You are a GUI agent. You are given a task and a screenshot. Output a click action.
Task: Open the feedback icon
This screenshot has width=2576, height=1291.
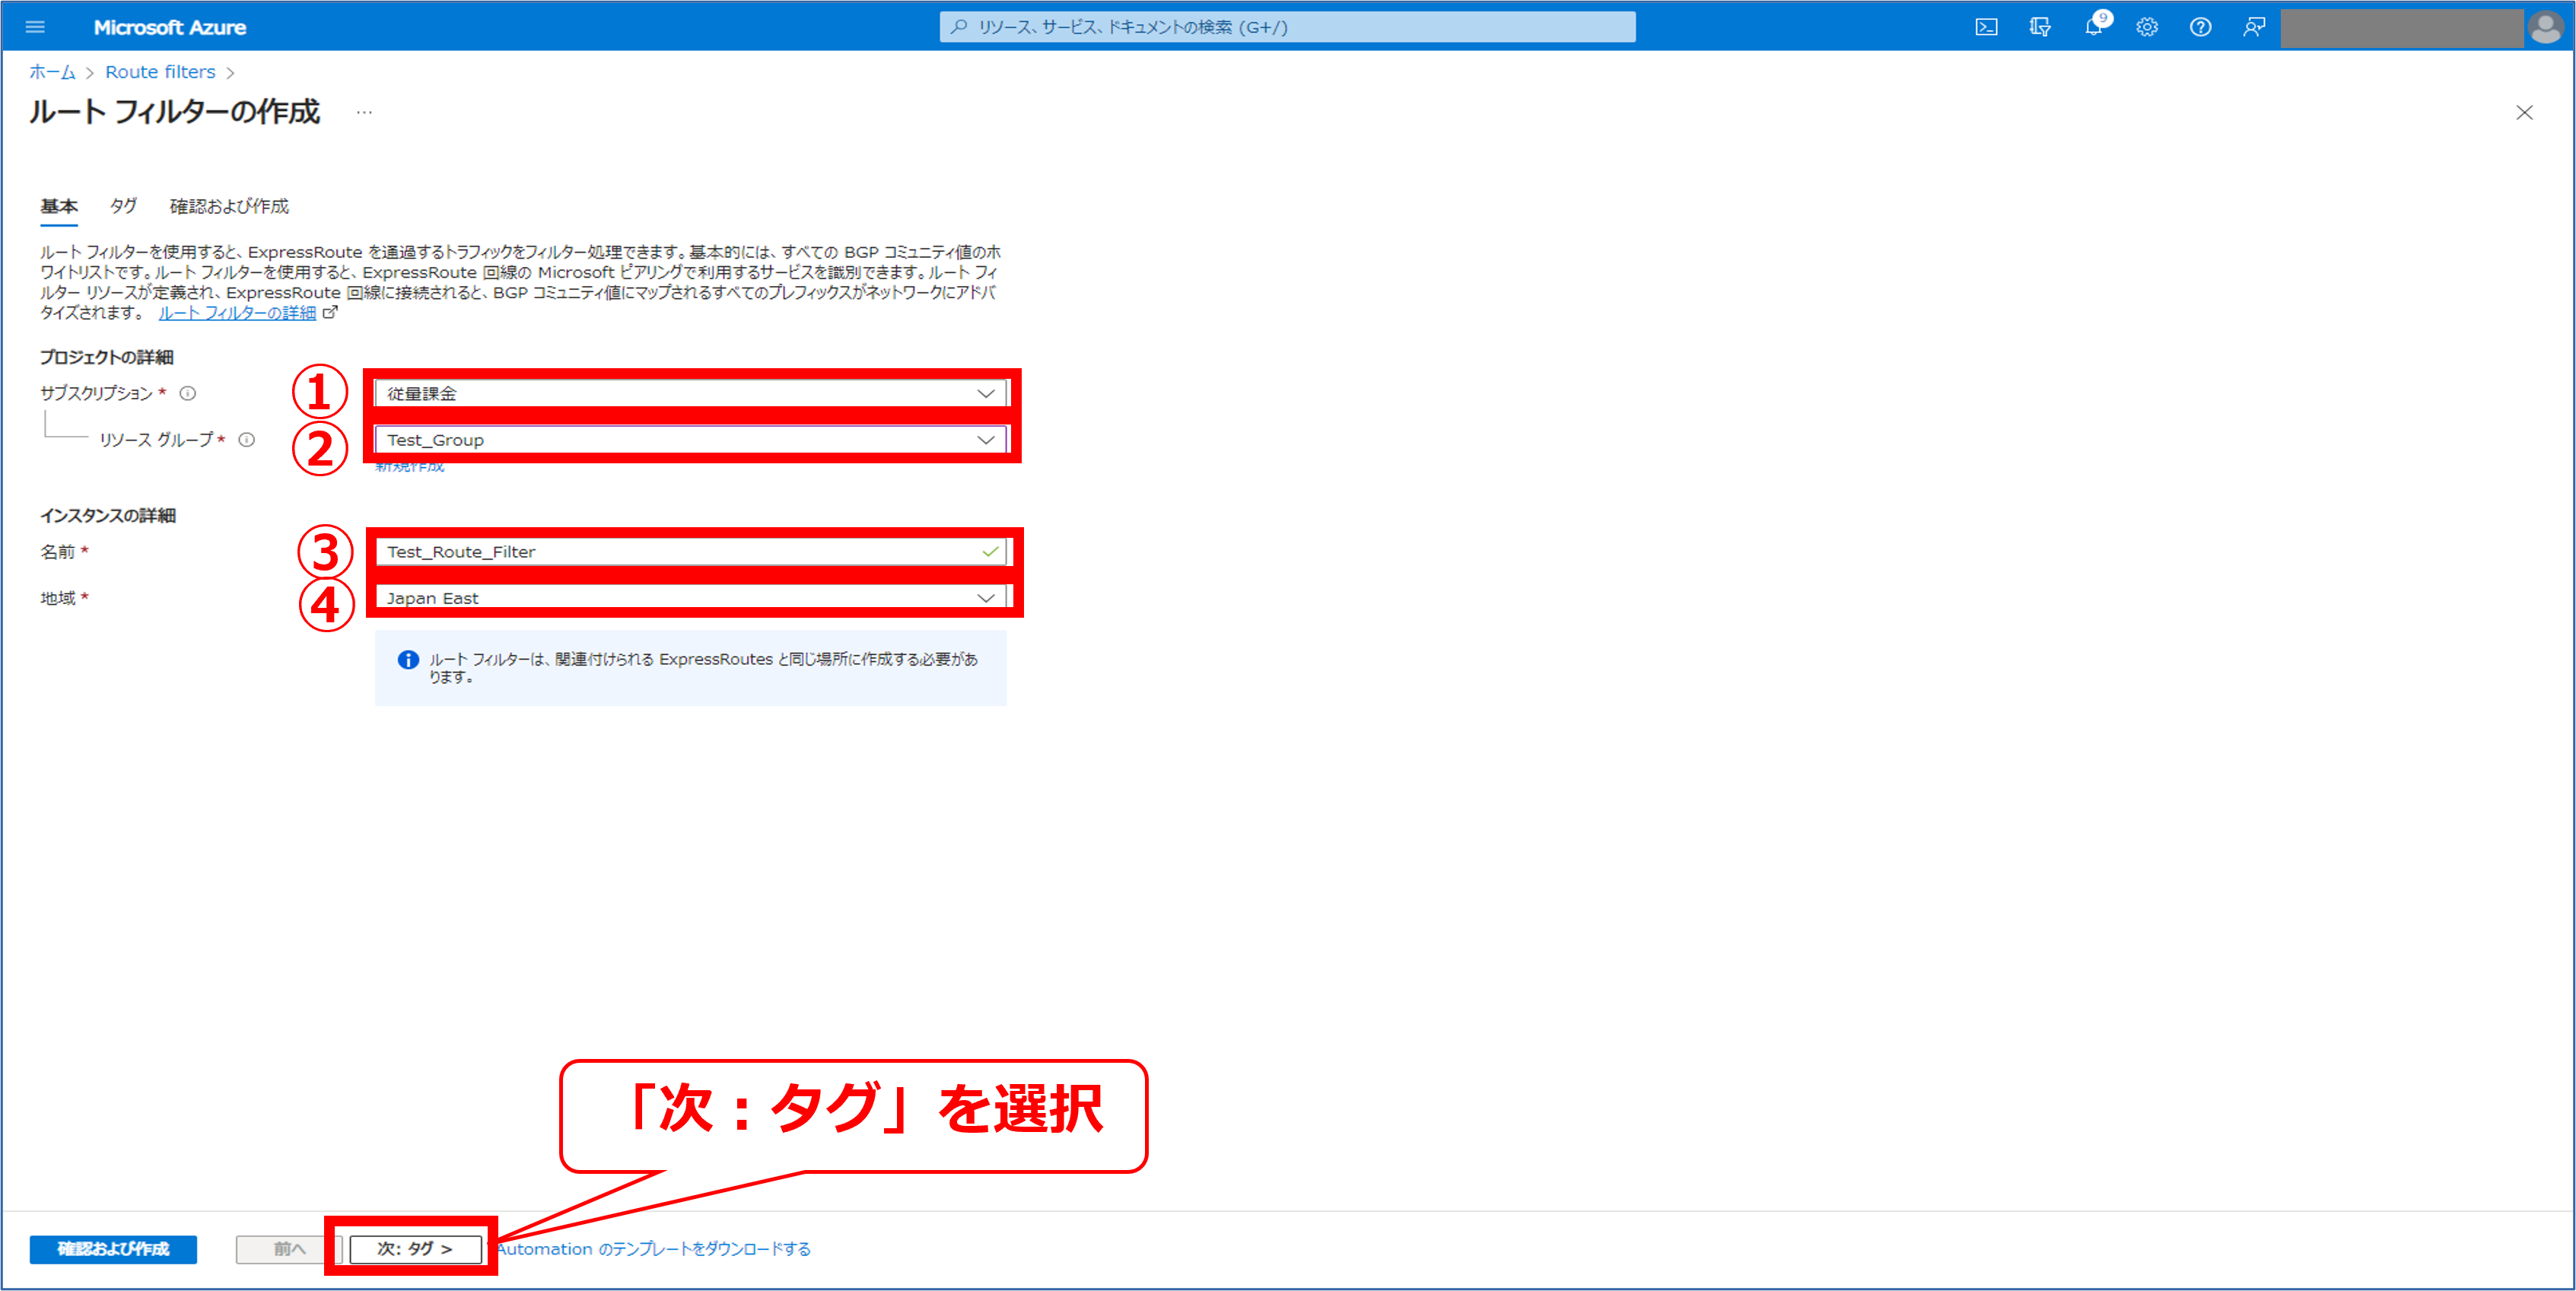pos(2254,27)
